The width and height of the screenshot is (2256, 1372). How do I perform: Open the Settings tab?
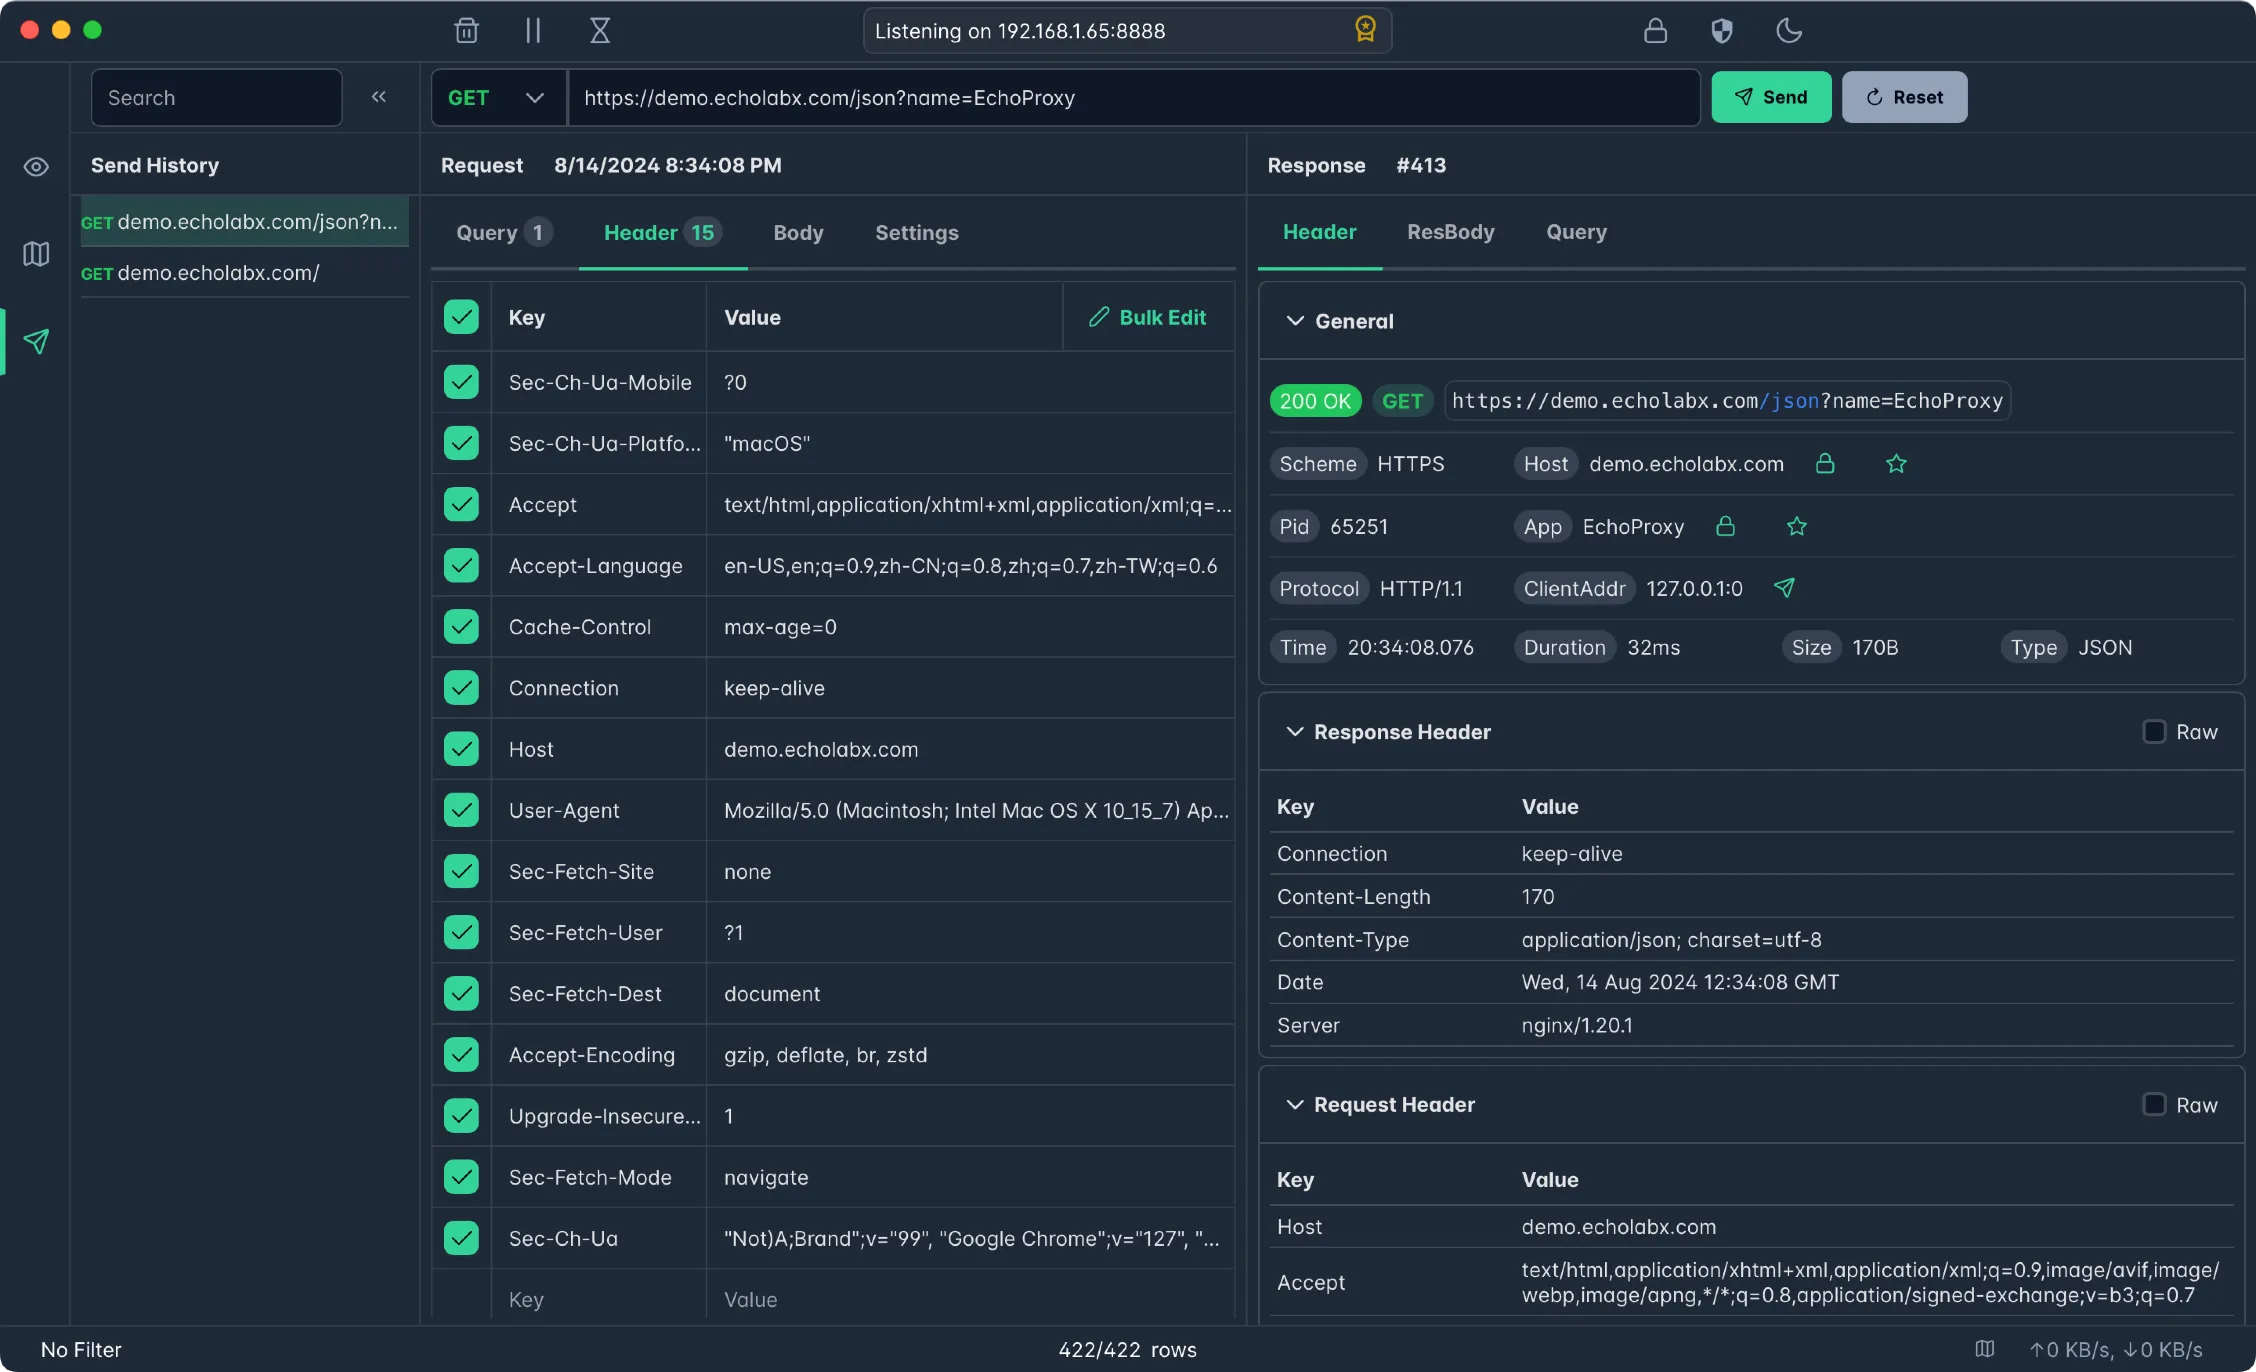tap(916, 233)
